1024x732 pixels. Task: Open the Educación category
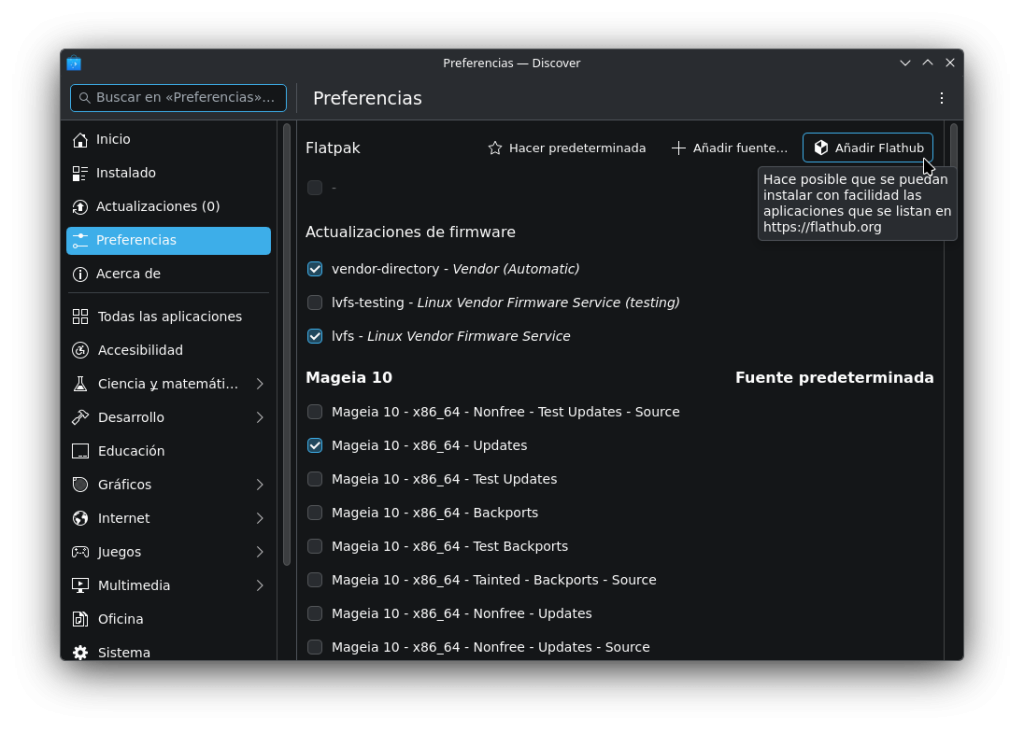coord(168,451)
